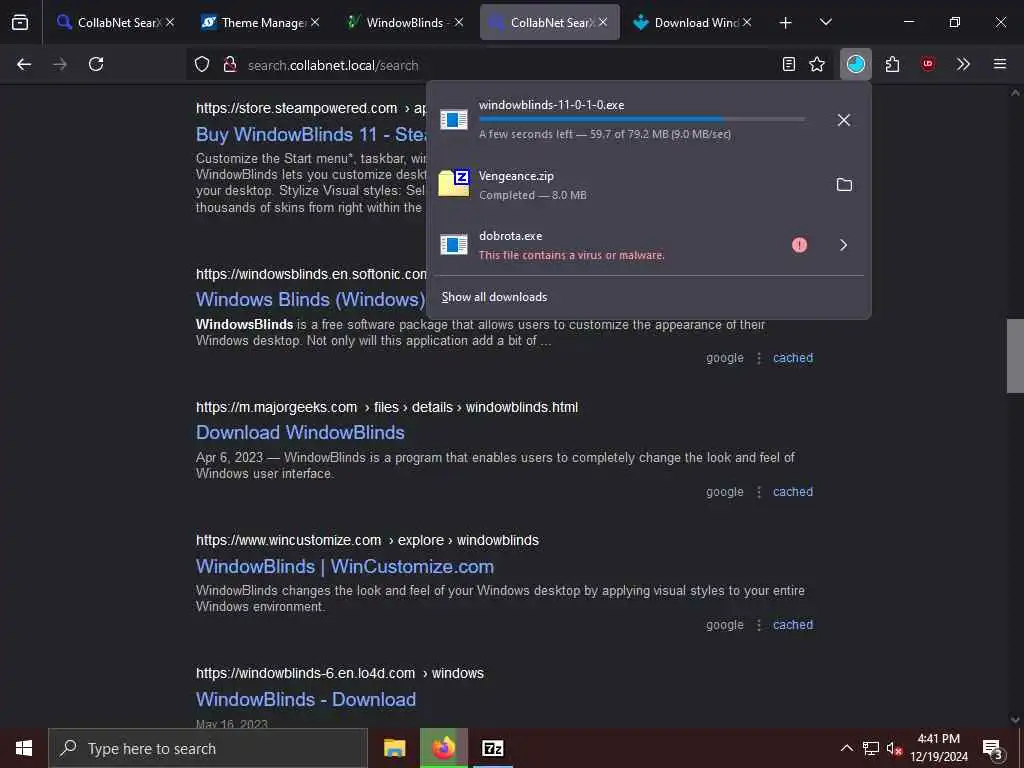The height and width of the screenshot is (768, 1024).
Task: Show Vengeance.zip in folder
Action: click(x=844, y=185)
